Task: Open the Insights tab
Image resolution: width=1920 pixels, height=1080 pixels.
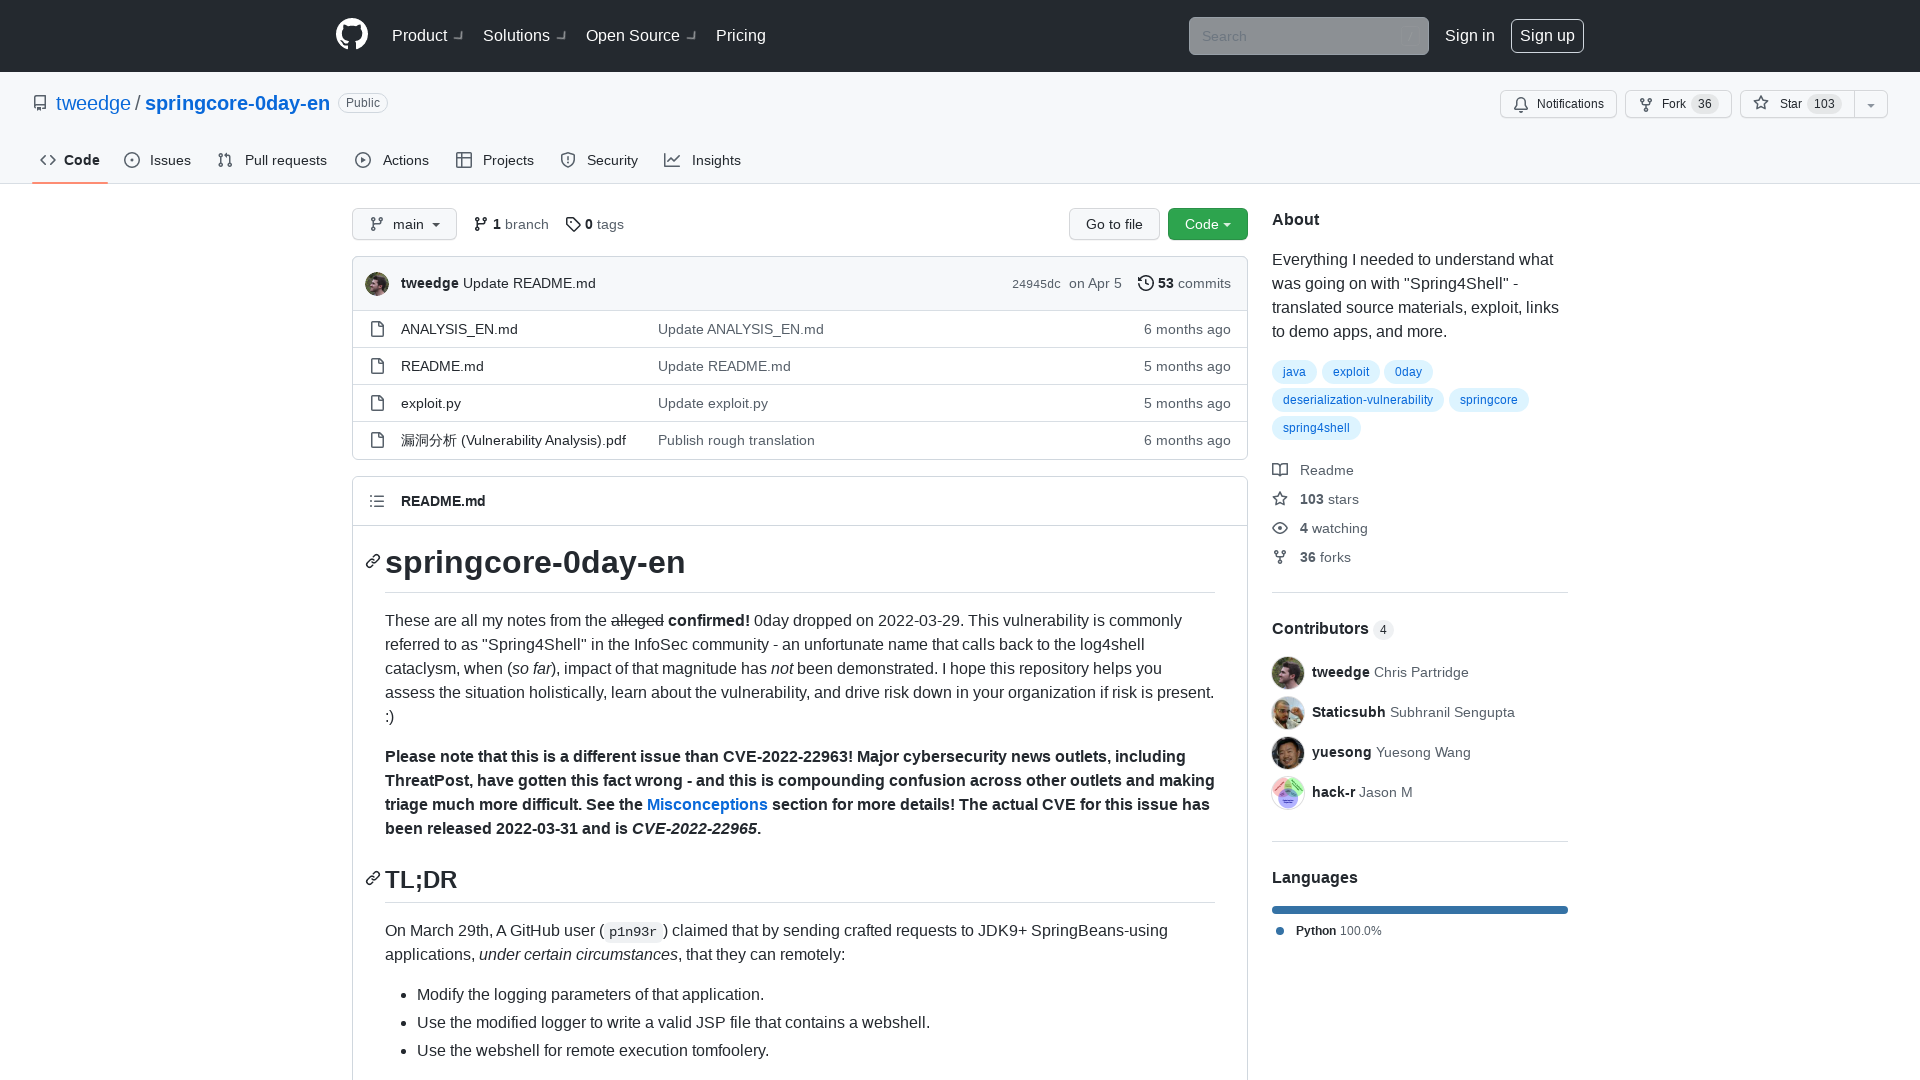Action: pyautogui.click(x=703, y=160)
